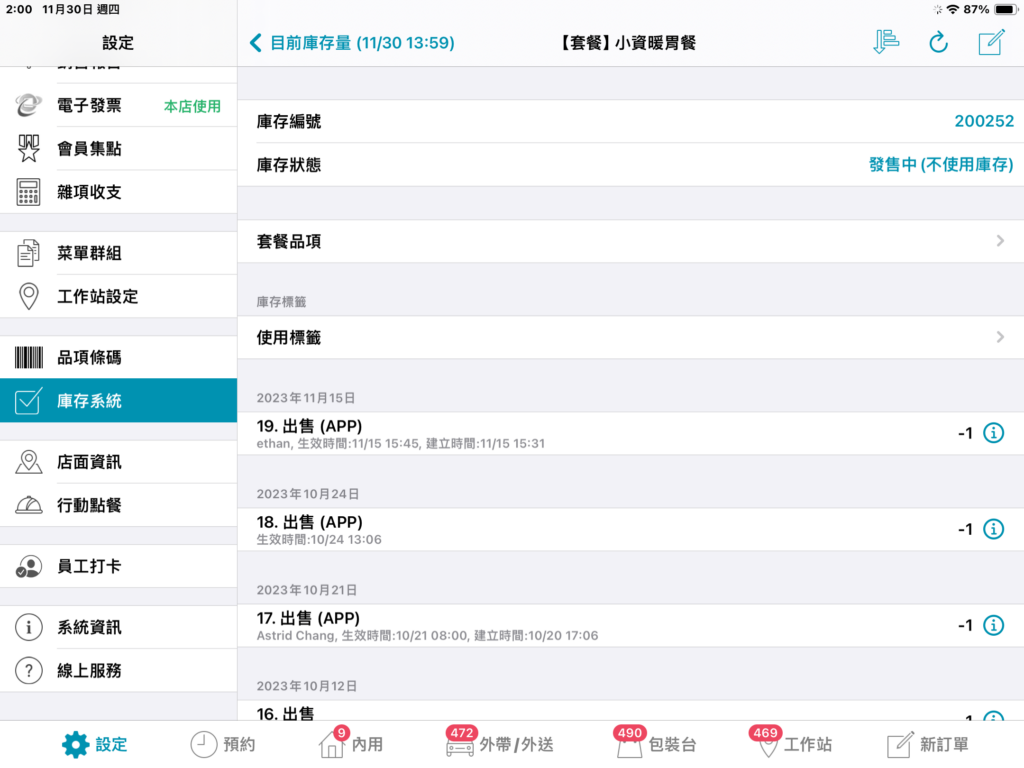Go back to 目前庫存量 list
The width and height of the screenshot is (1024, 768).
[352, 43]
